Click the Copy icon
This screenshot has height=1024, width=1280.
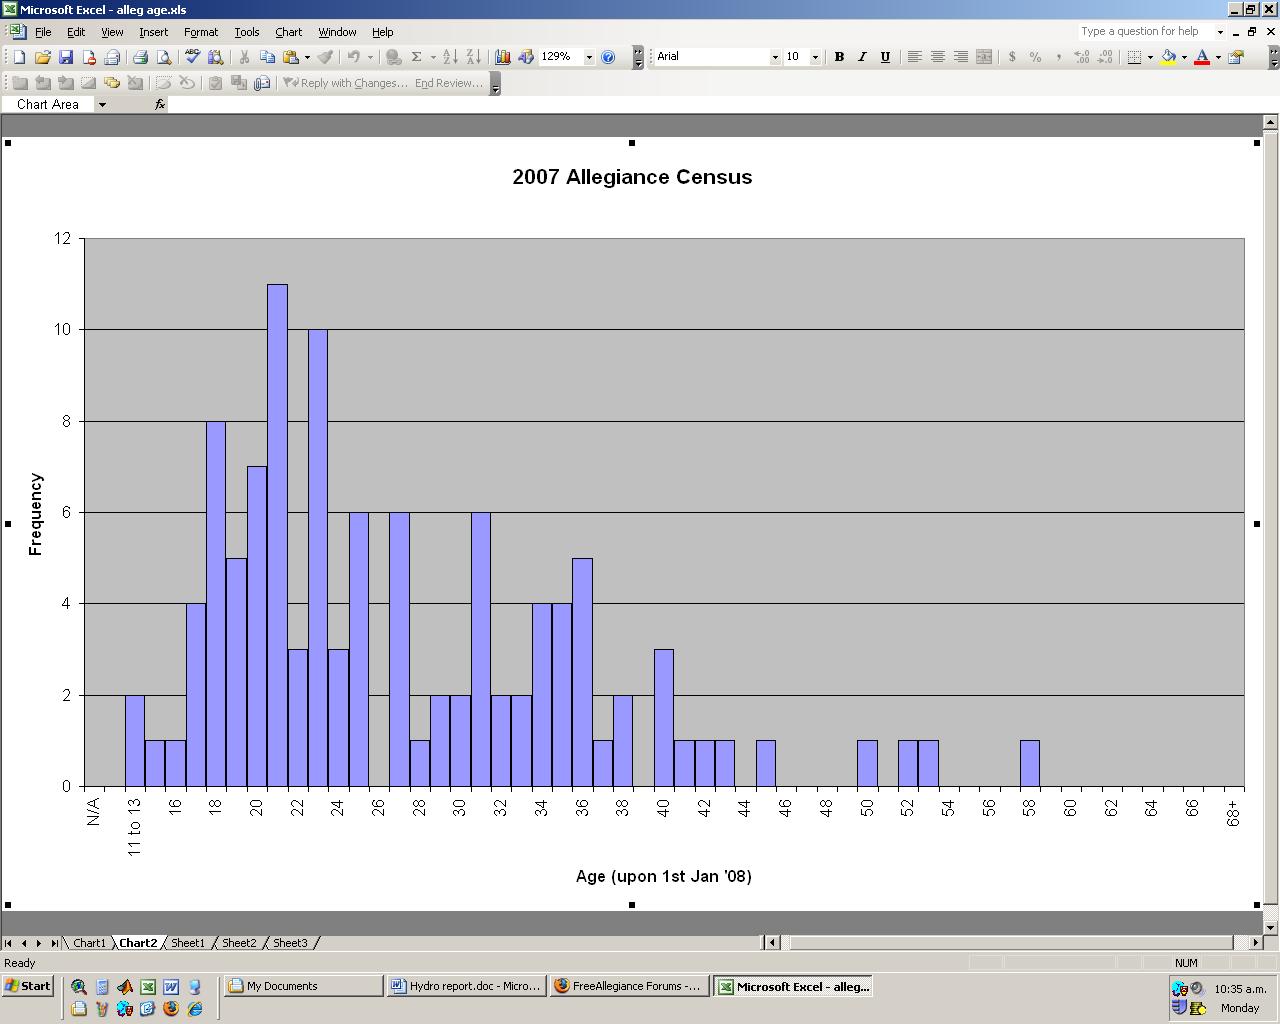pos(267,57)
